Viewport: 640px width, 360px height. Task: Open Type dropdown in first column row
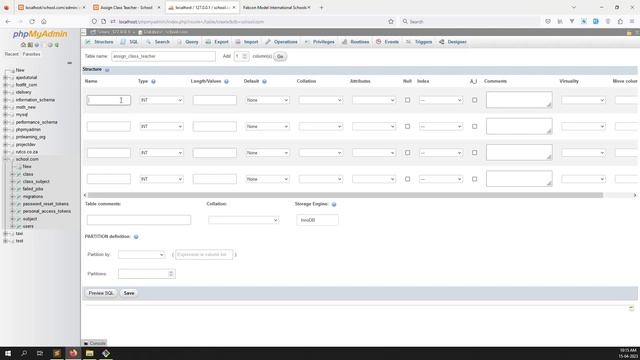pyautogui.click(x=161, y=100)
